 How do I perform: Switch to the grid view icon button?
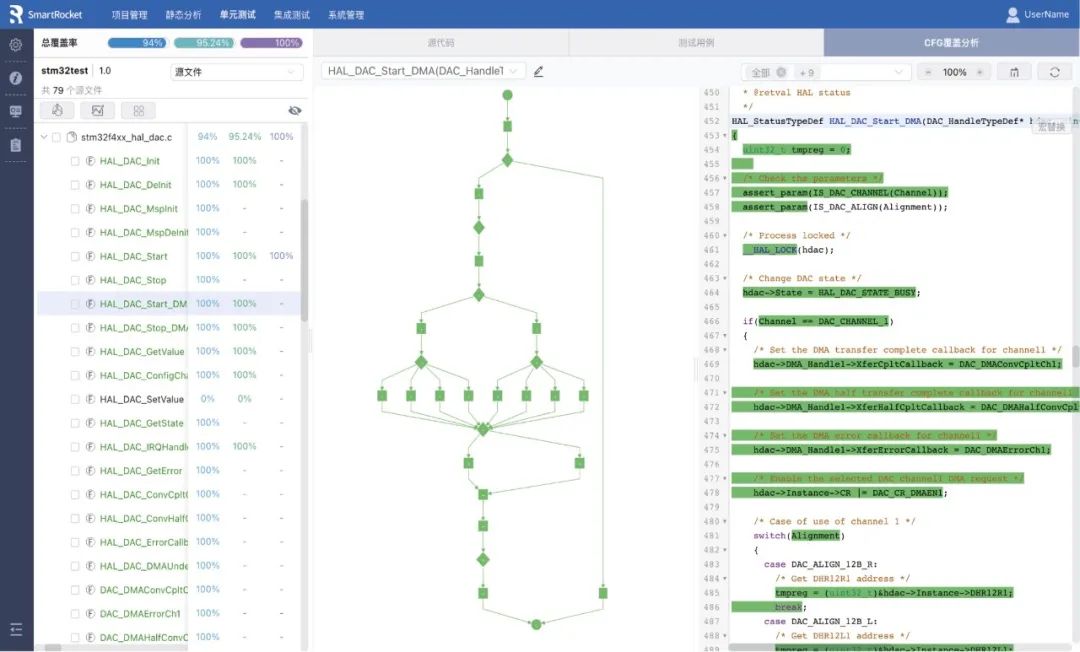(138, 110)
